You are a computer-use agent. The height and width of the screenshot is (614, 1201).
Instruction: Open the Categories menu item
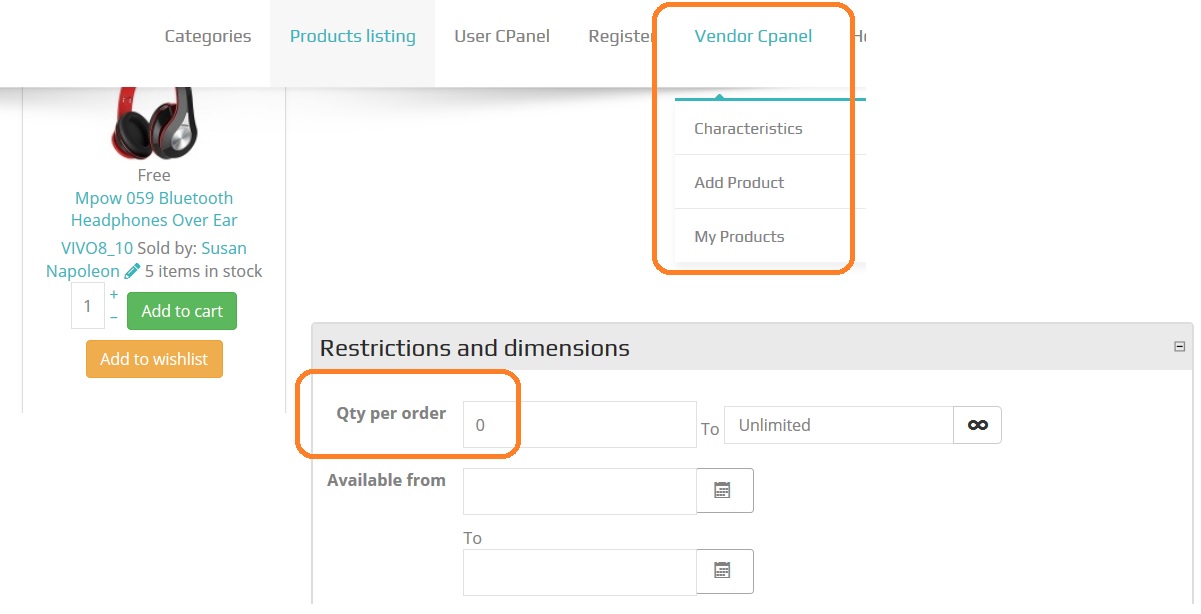point(208,36)
